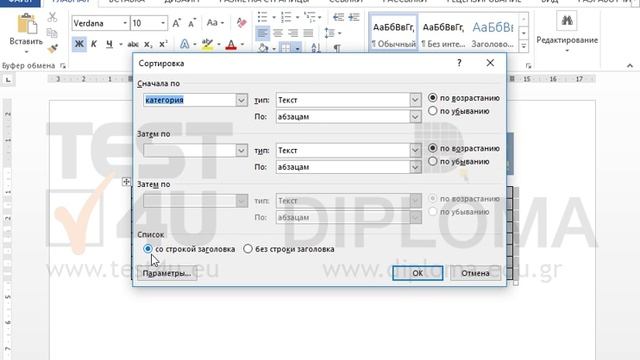Open font size 10 dropdown
Screen dimensions: 640x360
[x=163, y=23]
